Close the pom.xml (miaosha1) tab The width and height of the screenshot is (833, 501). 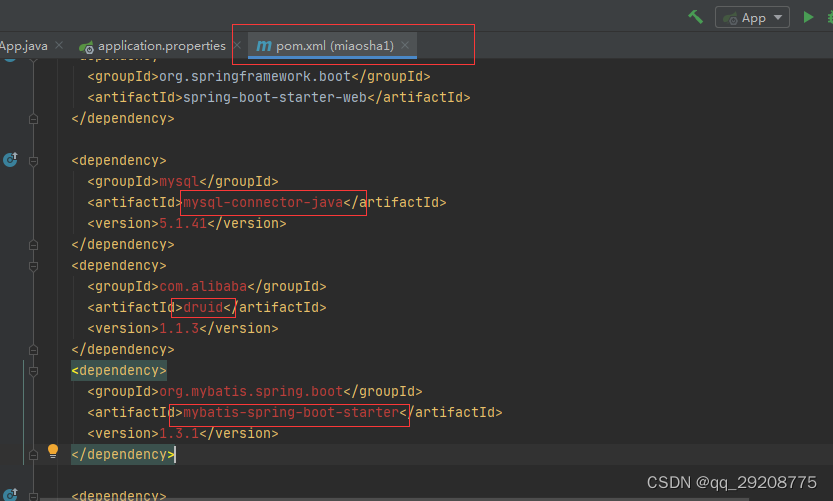pos(405,46)
